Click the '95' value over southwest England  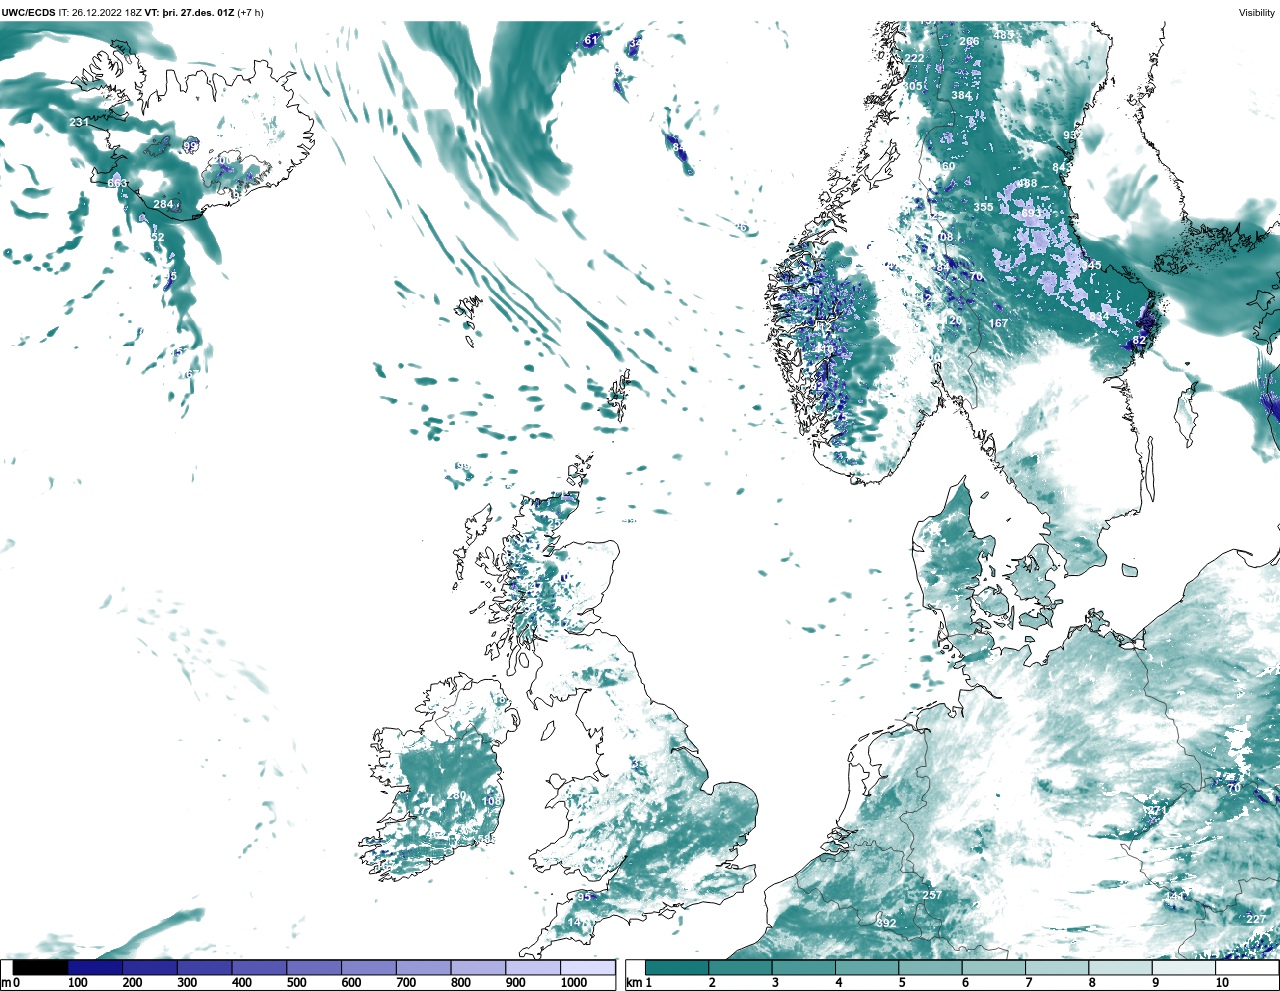click(584, 897)
